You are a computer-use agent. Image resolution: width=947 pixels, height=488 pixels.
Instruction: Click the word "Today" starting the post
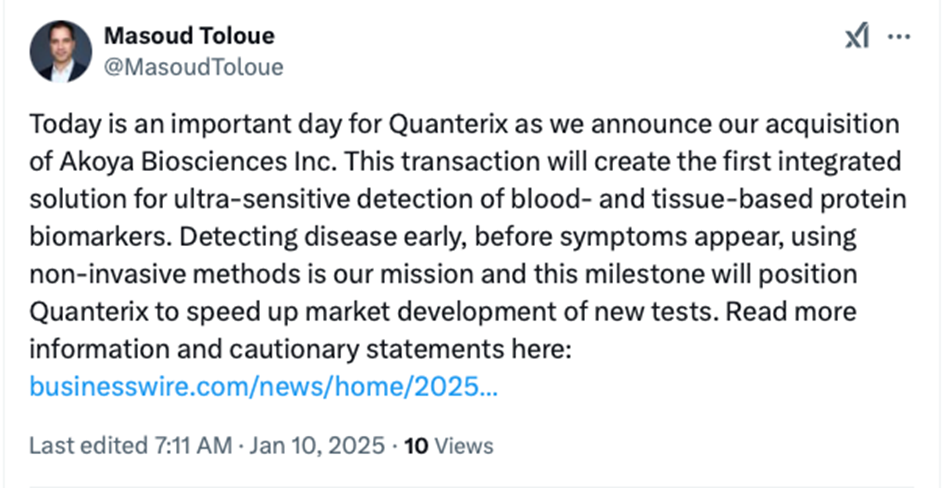(x=59, y=125)
